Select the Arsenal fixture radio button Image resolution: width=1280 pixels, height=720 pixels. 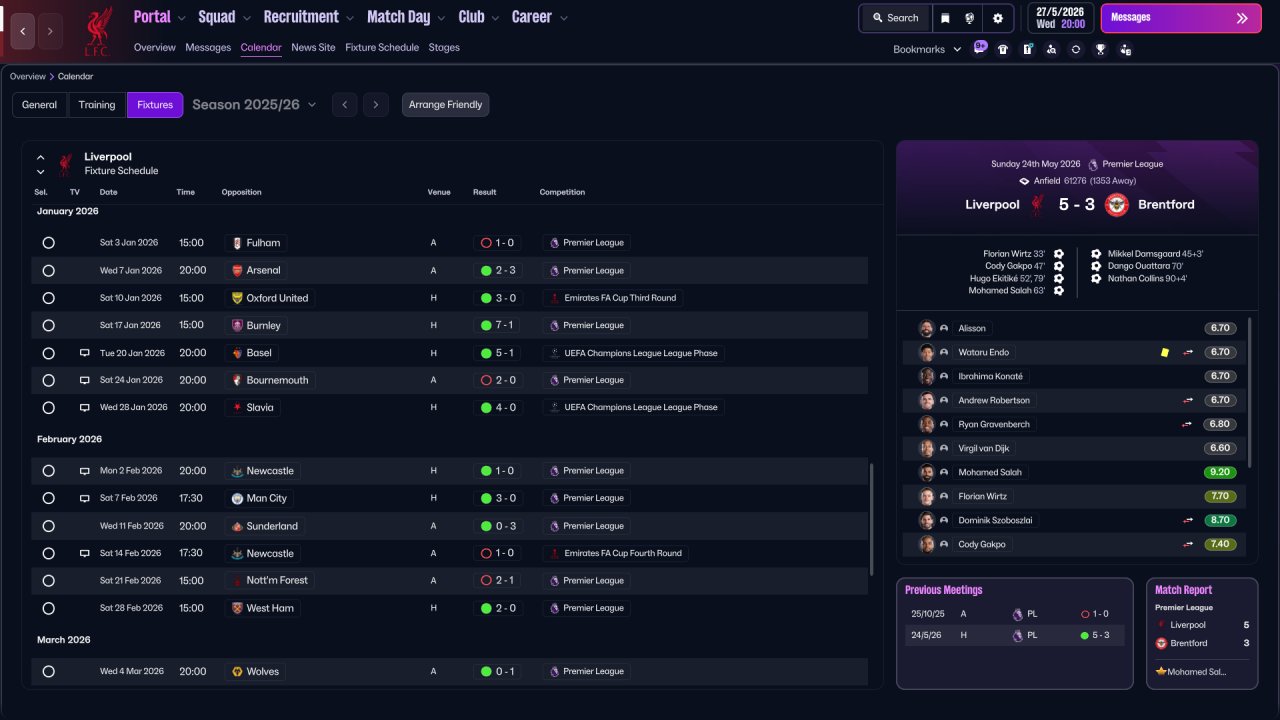pyautogui.click(x=48, y=270)
